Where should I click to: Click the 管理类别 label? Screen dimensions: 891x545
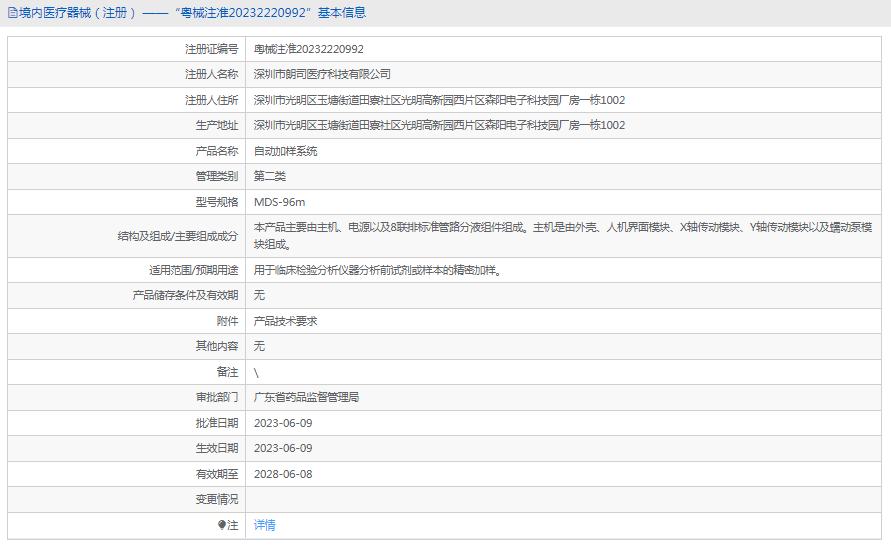point(217,176)
